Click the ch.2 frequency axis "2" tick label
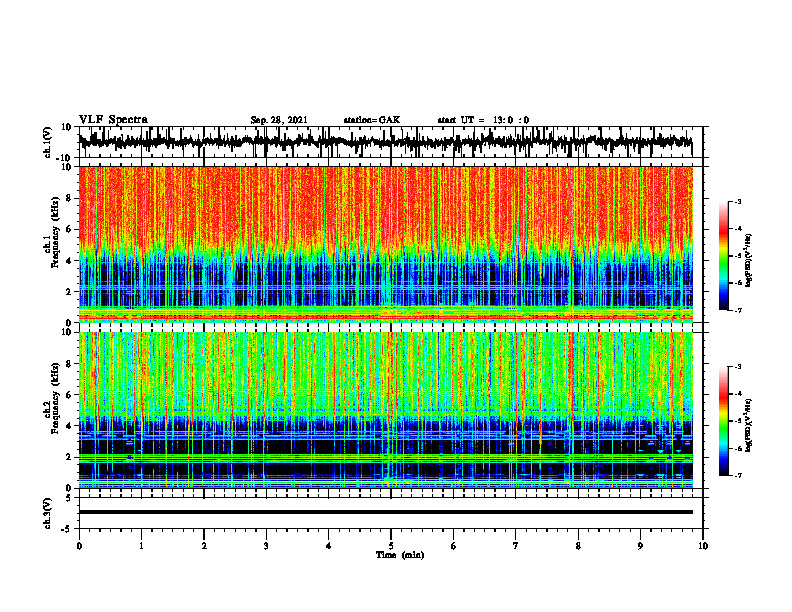This screenshot has width=792, height=612. [69, 457]
